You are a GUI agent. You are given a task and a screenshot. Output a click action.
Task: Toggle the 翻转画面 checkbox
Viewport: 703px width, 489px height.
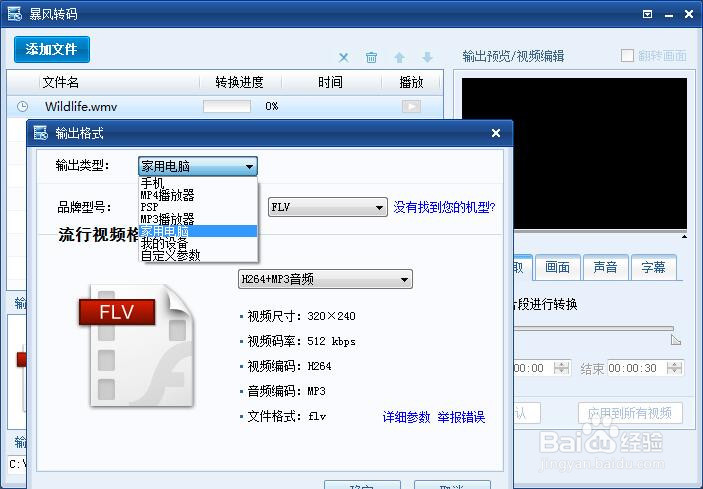pos(627,56)
